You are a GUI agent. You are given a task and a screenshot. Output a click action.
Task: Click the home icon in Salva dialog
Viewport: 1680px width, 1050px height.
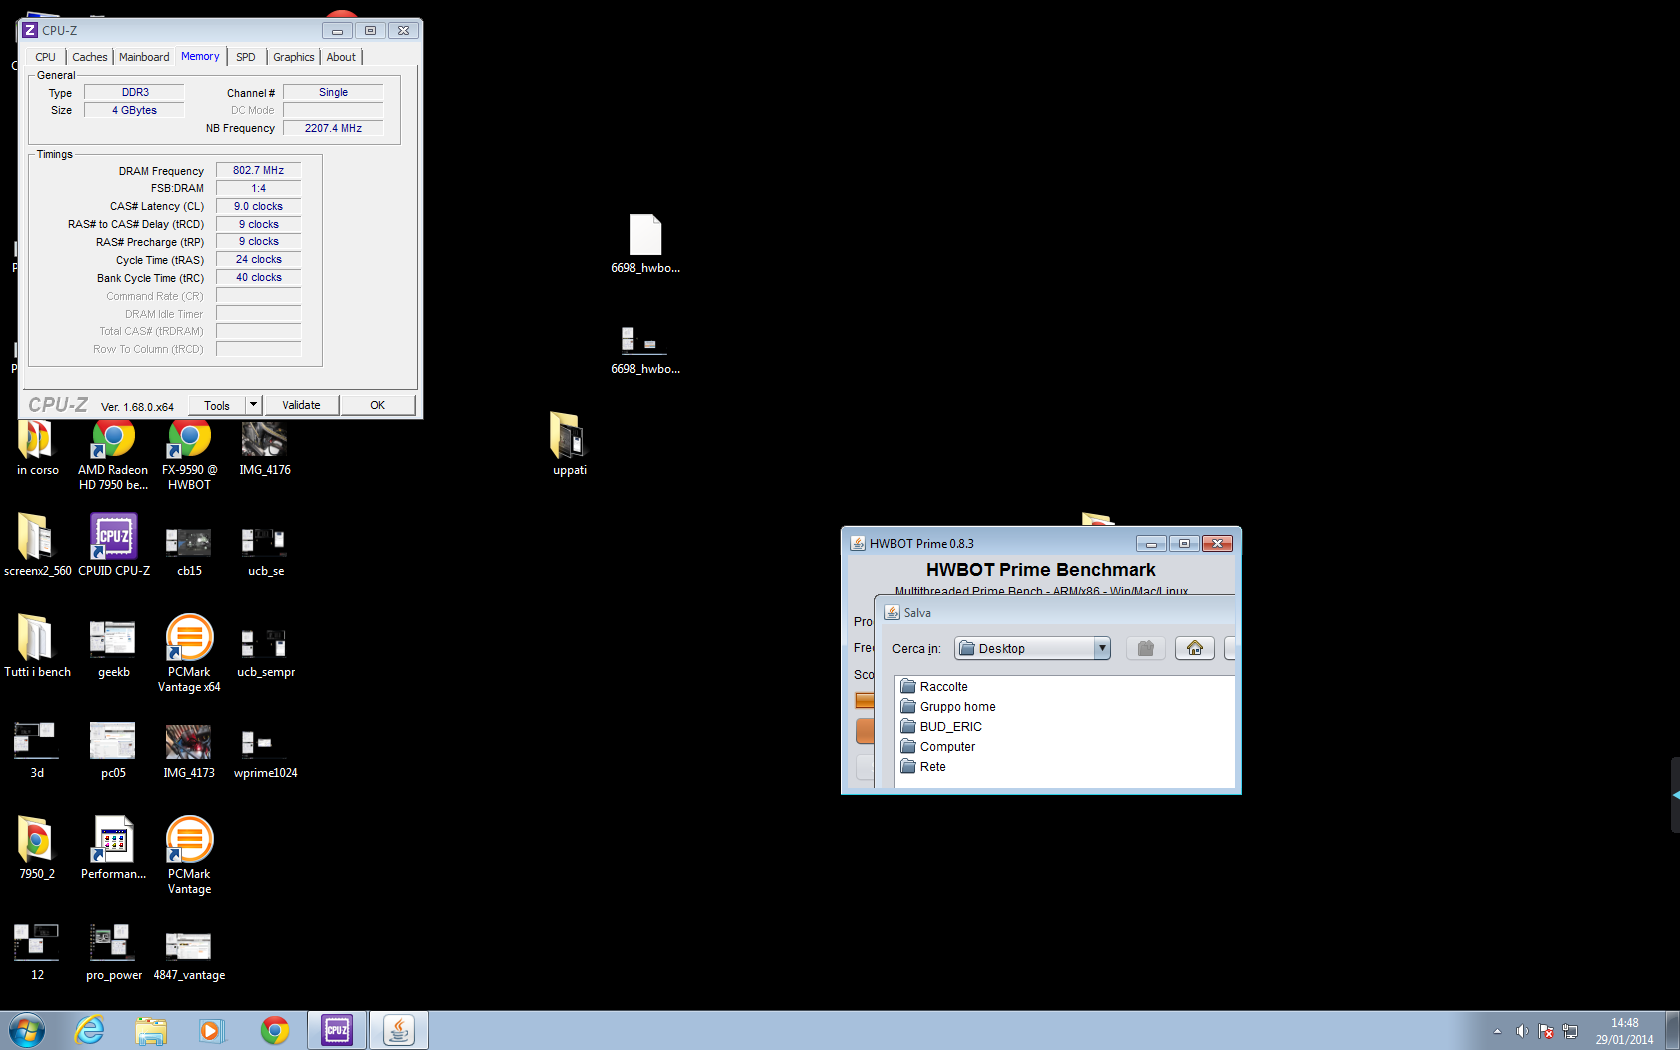click(x=1195, y=648)
